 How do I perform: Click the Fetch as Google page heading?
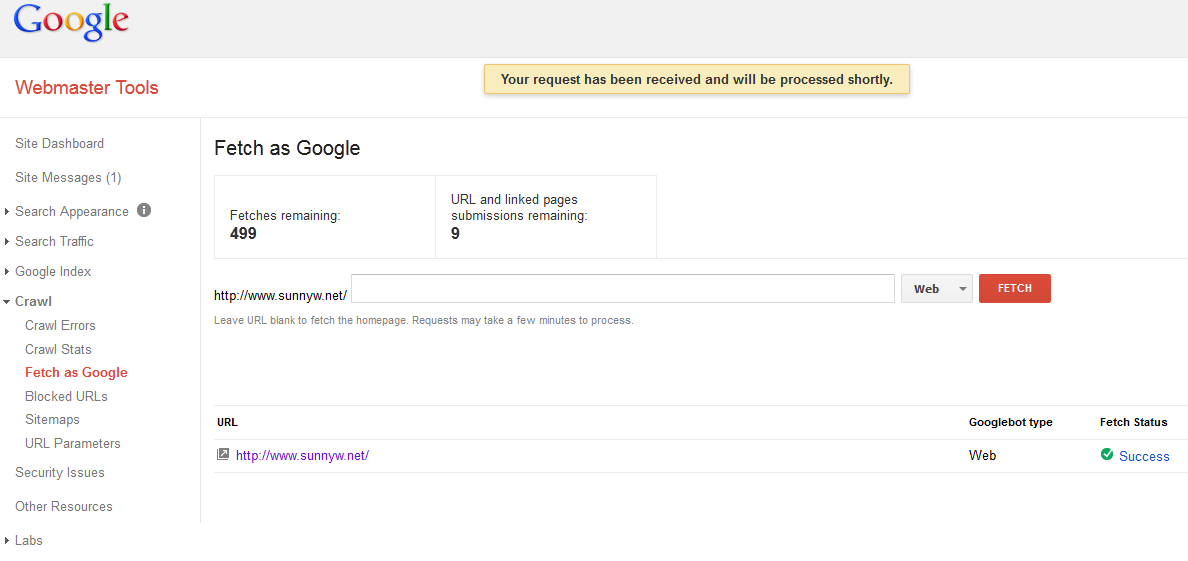(287, 148)
